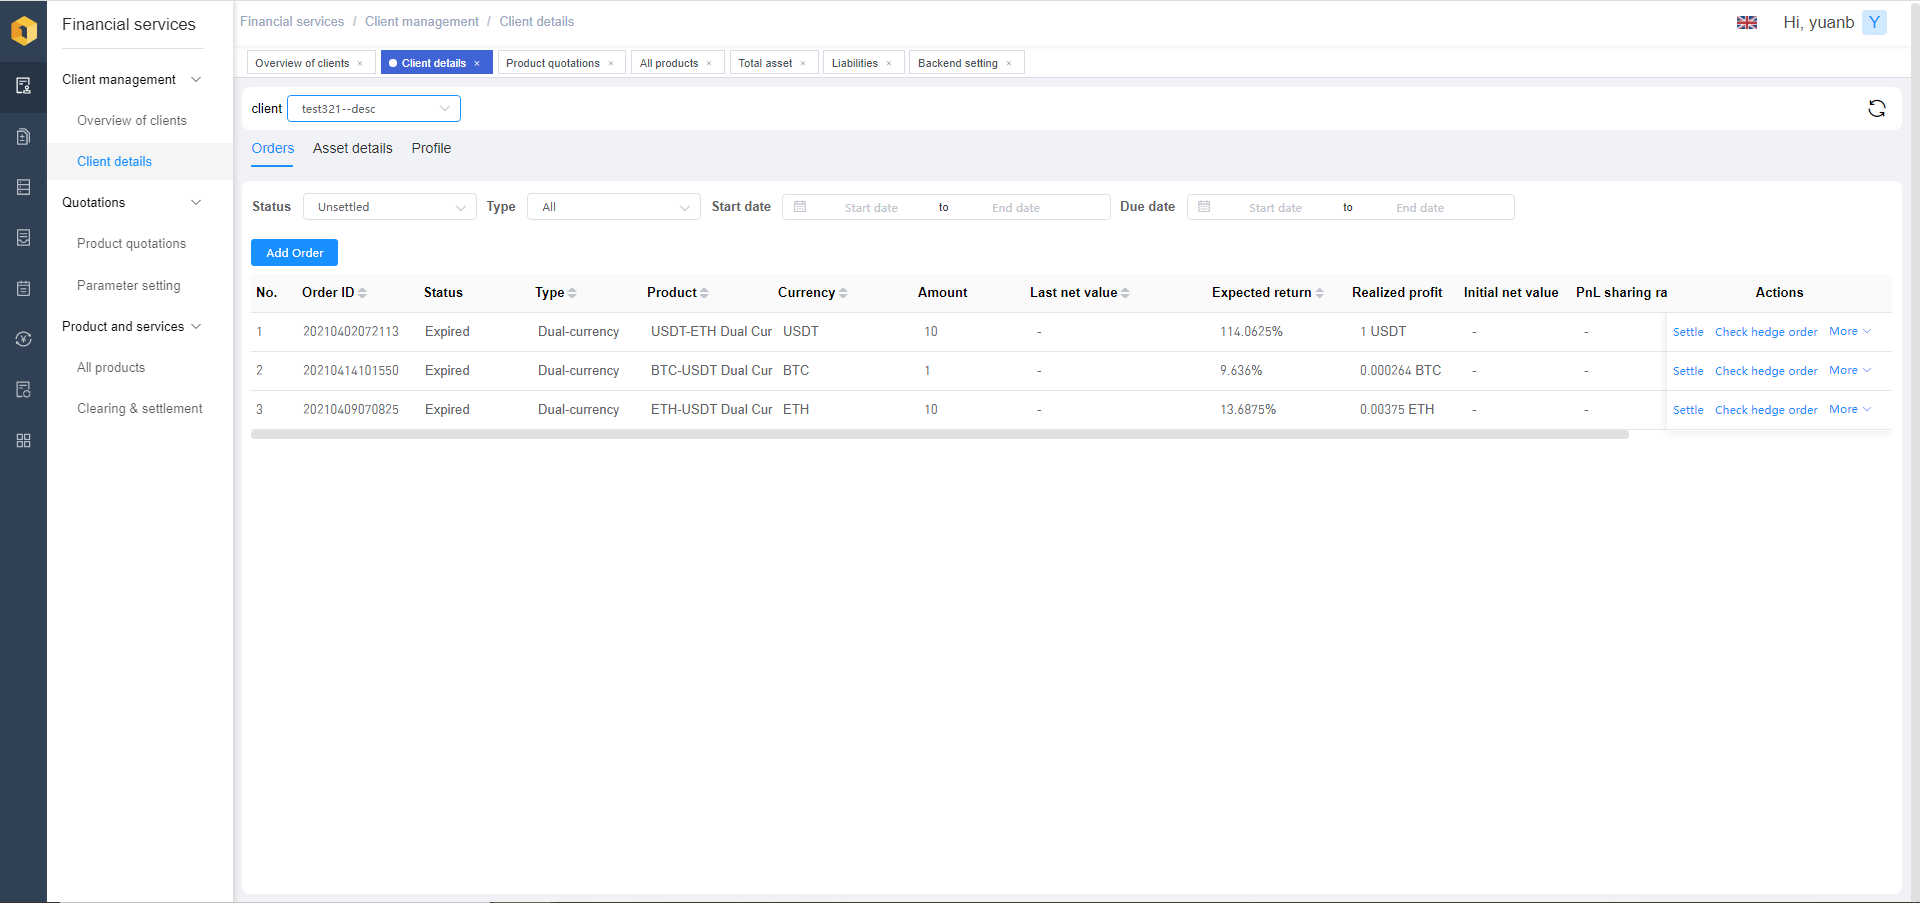Click Financial services breadcrumb link
This screenshot has width=1920, height=903.
(x=292, y=21)
